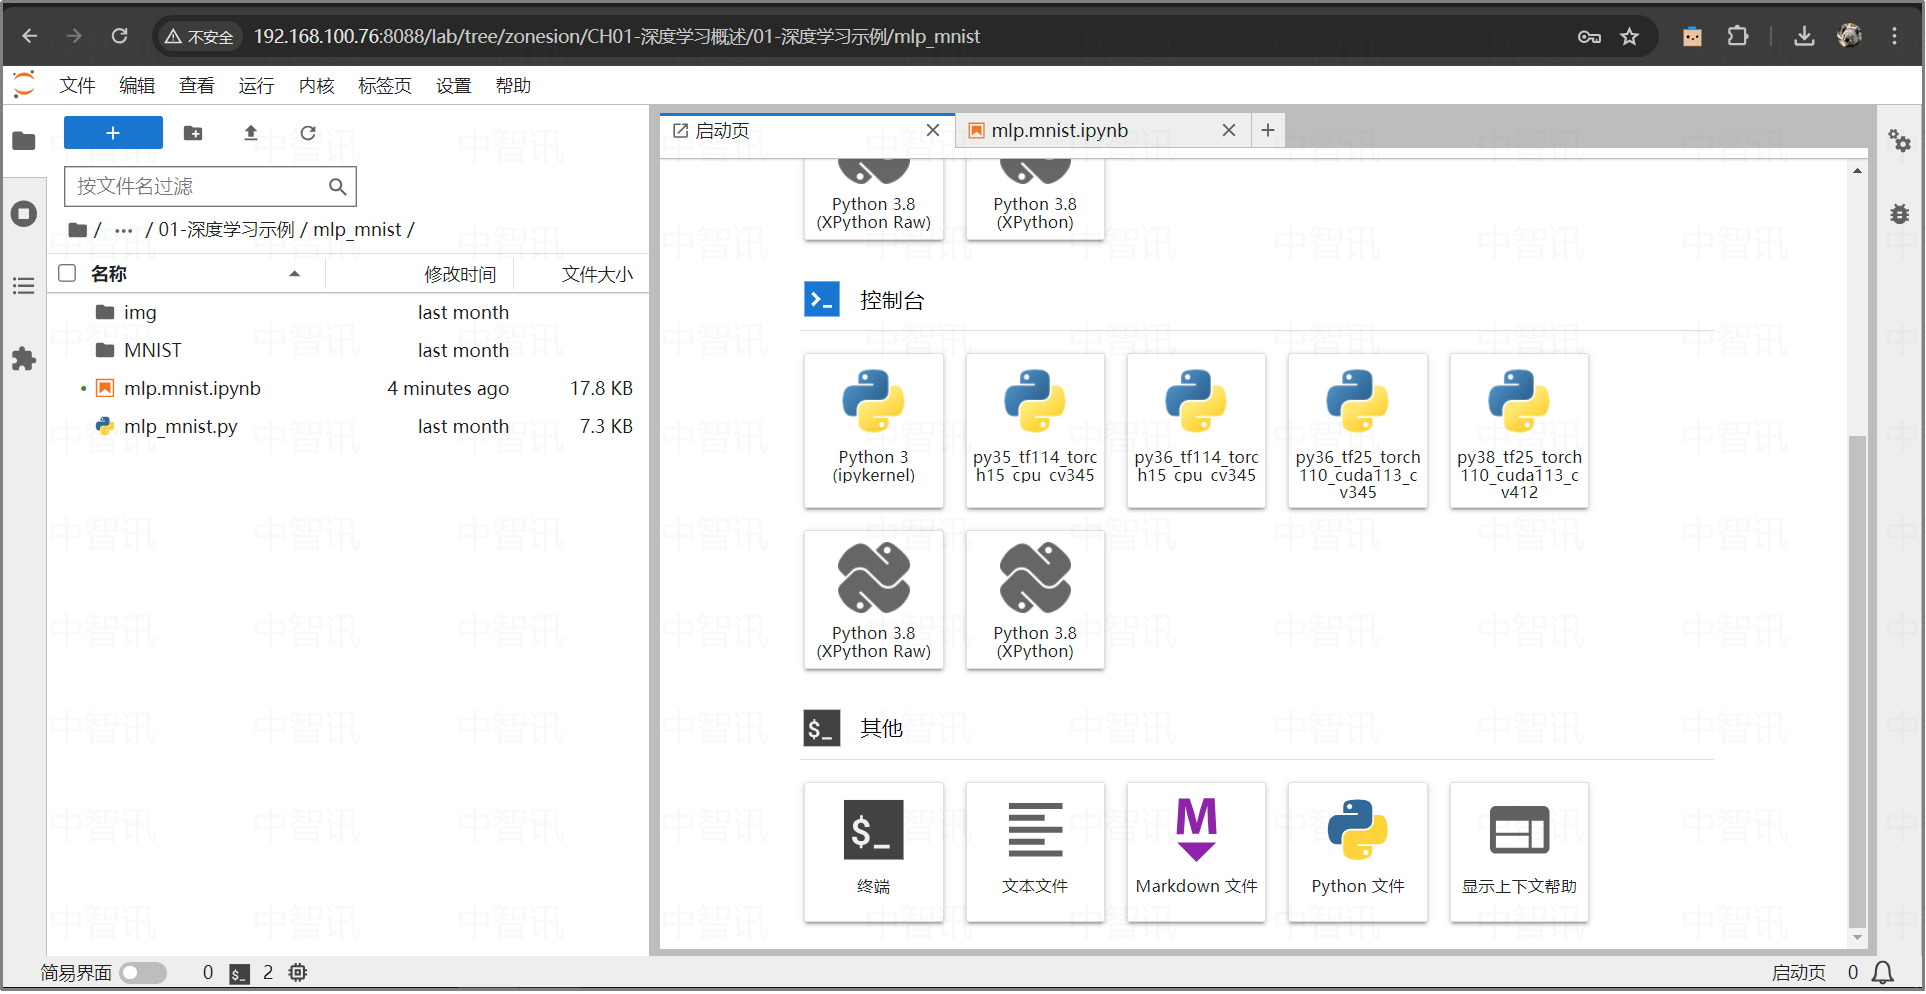Screen dimensions: 1926x994
Task: Open browser downloads
Action: pos(1804,36)
